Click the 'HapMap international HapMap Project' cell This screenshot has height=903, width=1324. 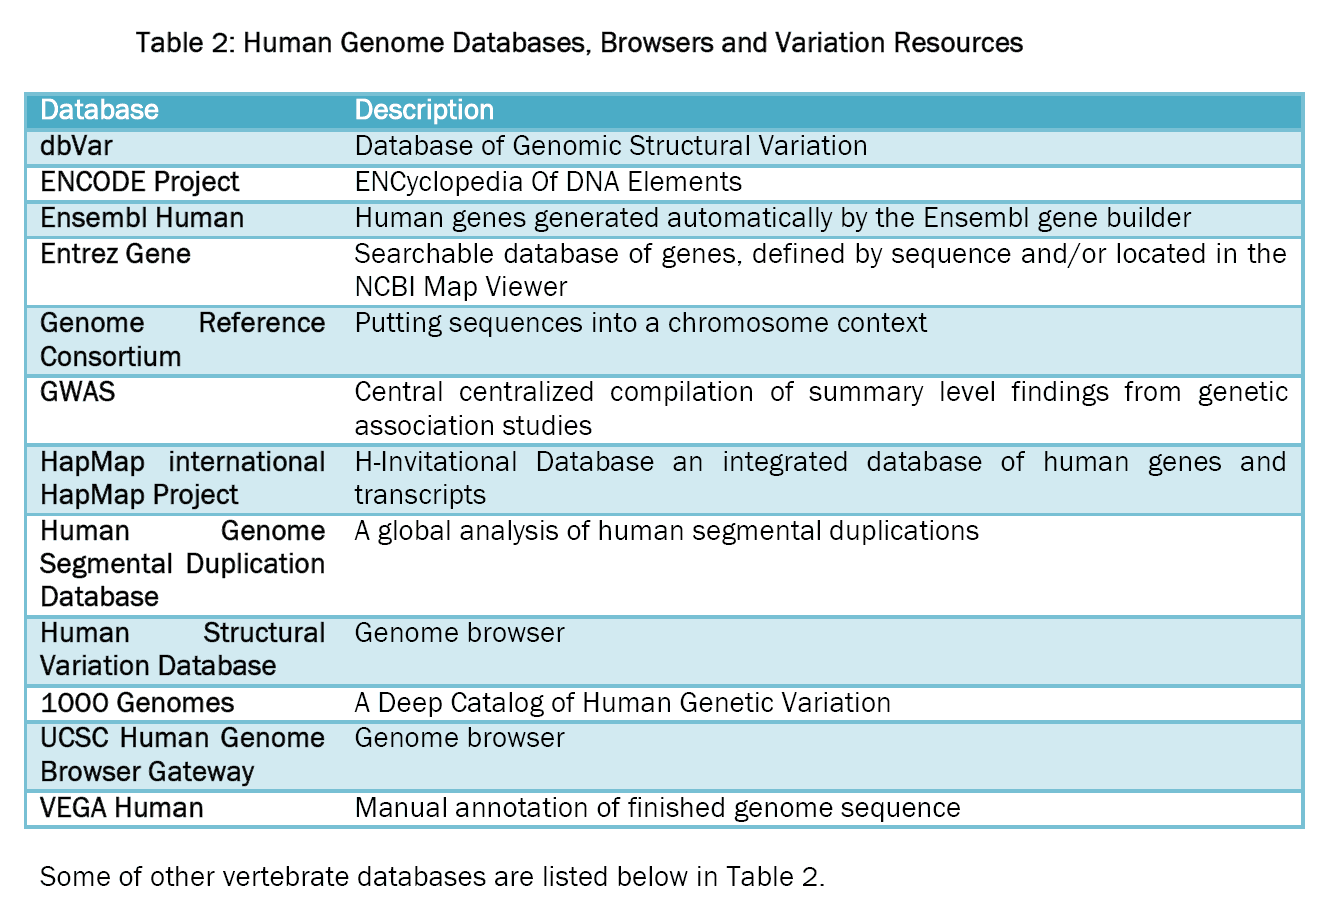pyautogui.click(x=182, y=478)
